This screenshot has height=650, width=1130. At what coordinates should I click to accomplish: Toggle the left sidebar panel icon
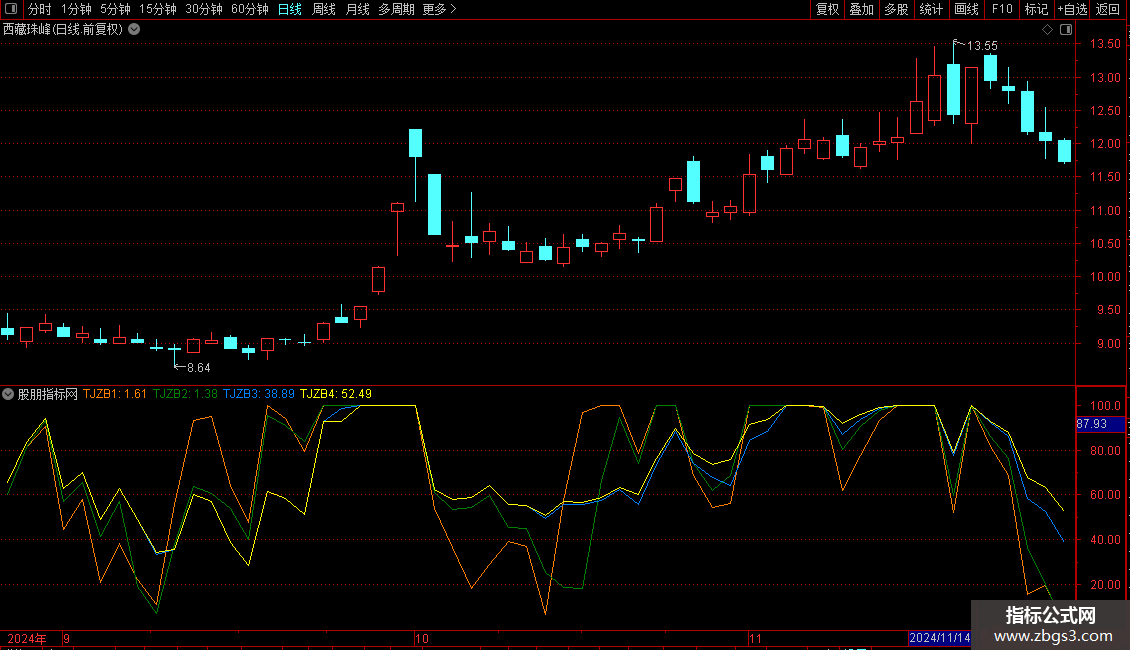coord(11,9)
